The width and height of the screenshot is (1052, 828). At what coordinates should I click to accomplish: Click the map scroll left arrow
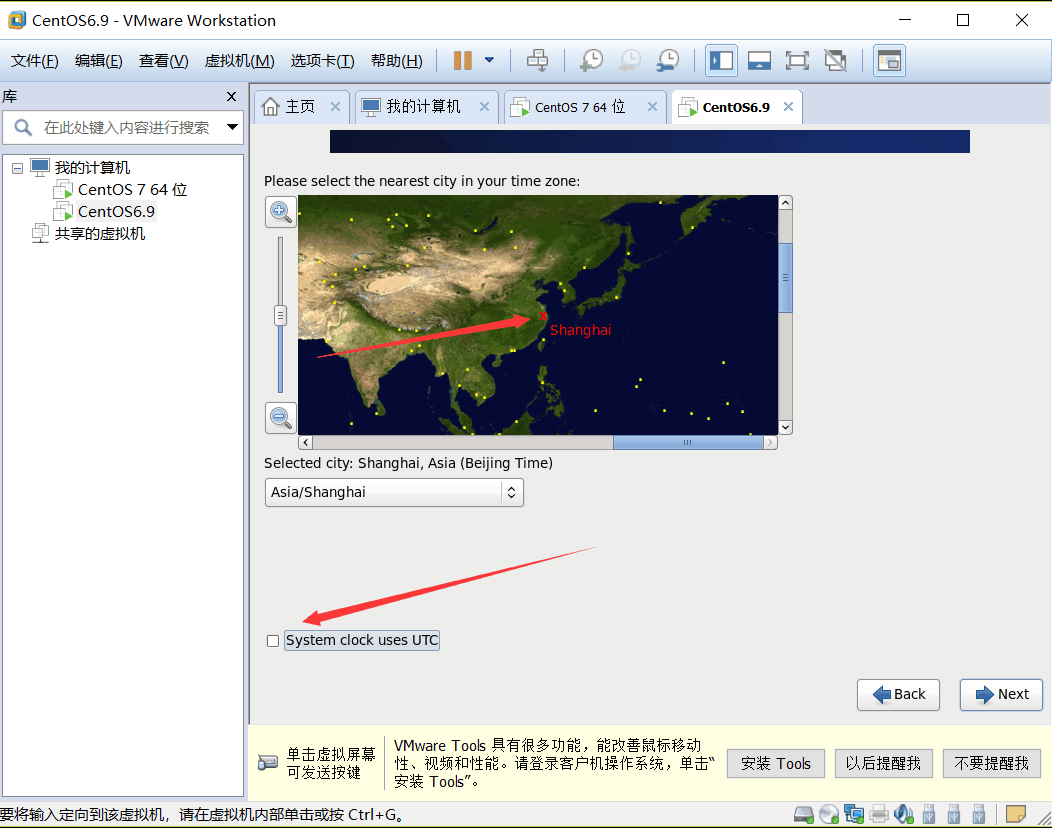306,442
